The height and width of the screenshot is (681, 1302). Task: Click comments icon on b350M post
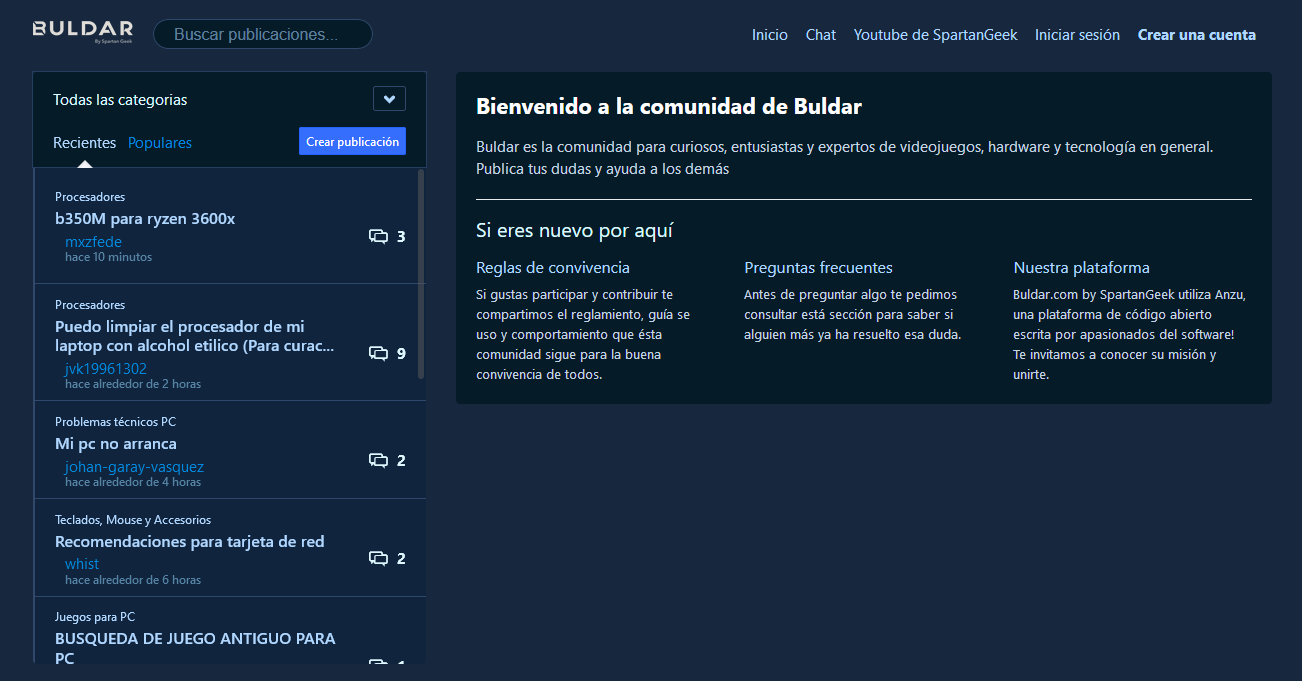tap(378, 237)
